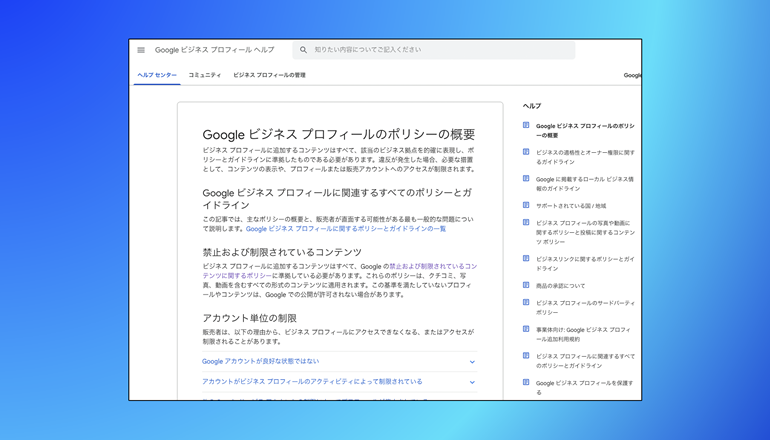The width and height of the screenshot is (770, 440).
Task: Open ポリシーとガイドラインの一覧 link in article
Action: (x=346, y=229)
